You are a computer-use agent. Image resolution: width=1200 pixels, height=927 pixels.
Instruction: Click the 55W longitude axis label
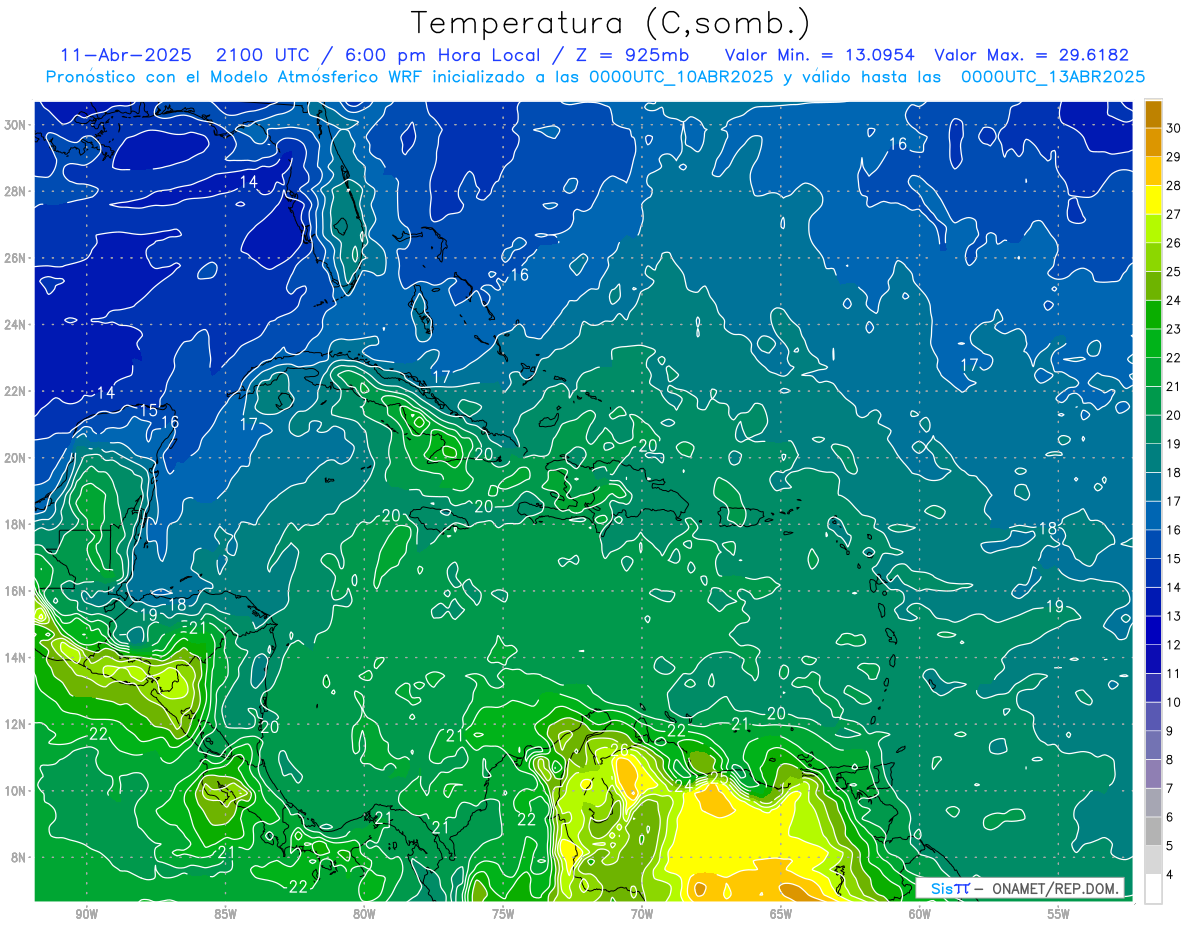(1059, 914)
